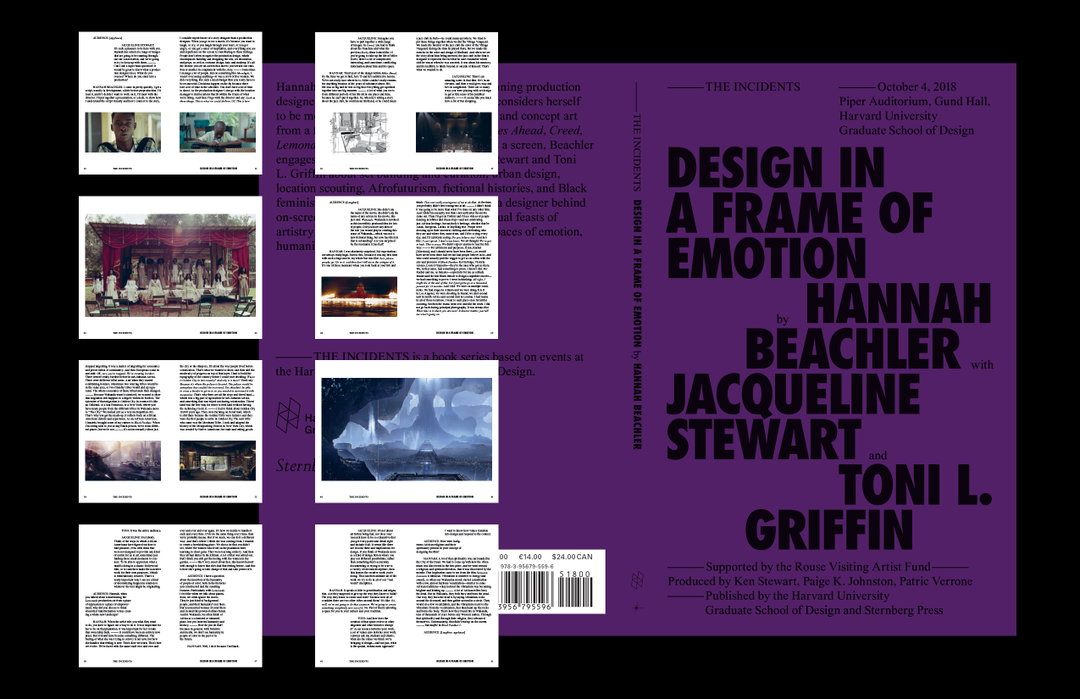Click the large 'HANNAH' name on cover
The height and width of the screenshot is (699, 1080).
[x=898, y=302]
